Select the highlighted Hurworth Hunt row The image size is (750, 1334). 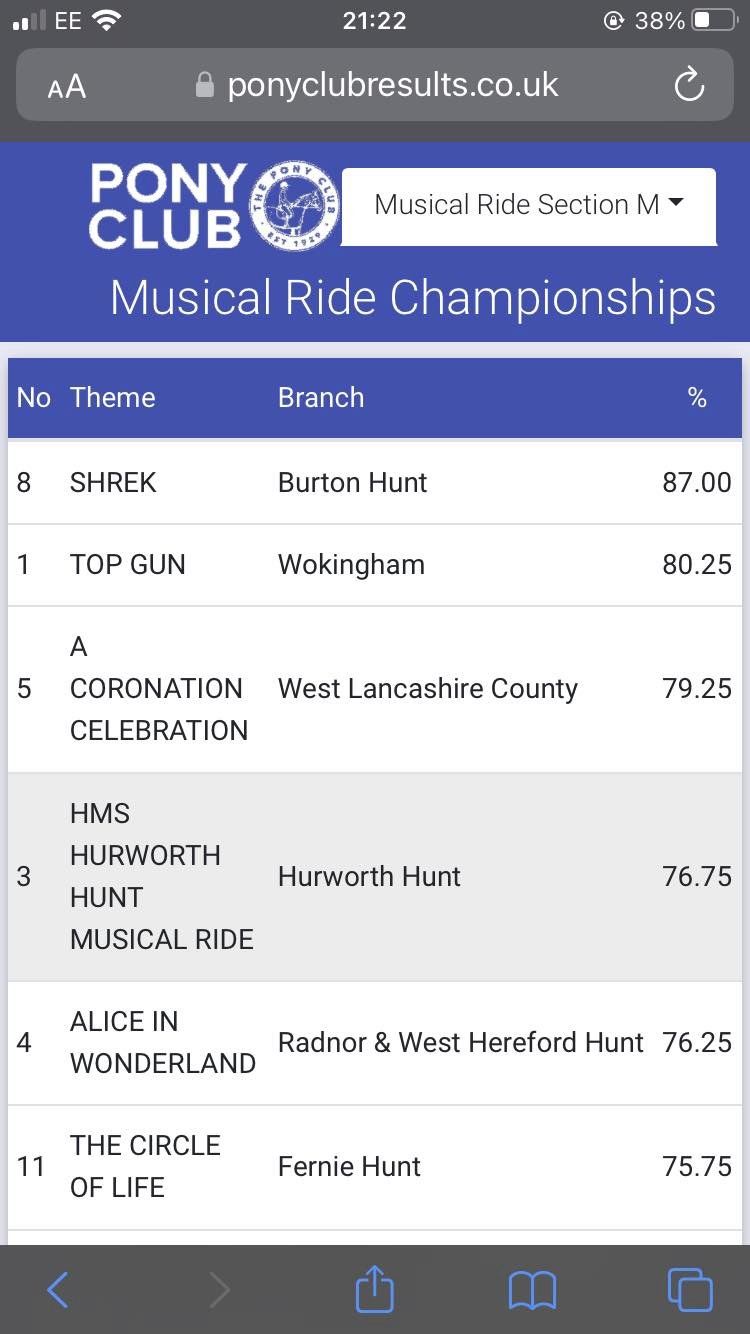click(375, 877)
